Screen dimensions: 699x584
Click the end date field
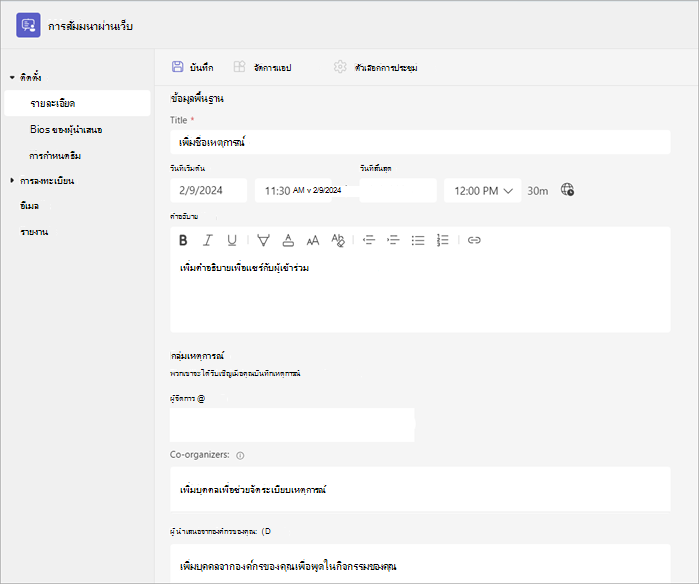coord(398,190)
